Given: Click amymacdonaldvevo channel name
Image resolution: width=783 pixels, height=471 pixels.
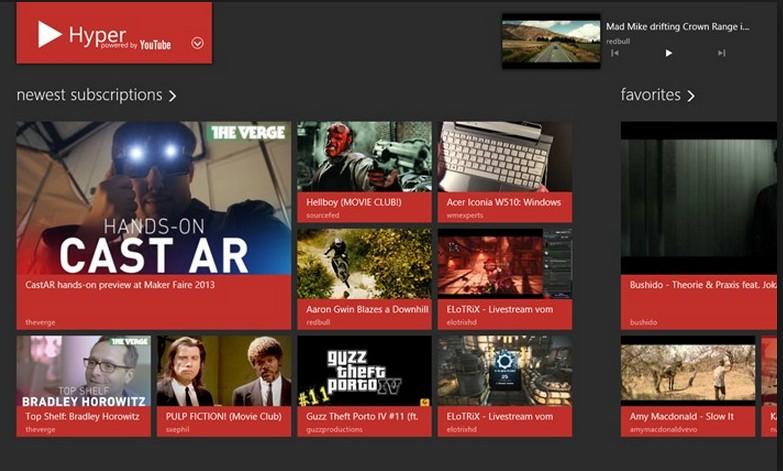Looking at the screenshot, I should (x=663, y=430).
